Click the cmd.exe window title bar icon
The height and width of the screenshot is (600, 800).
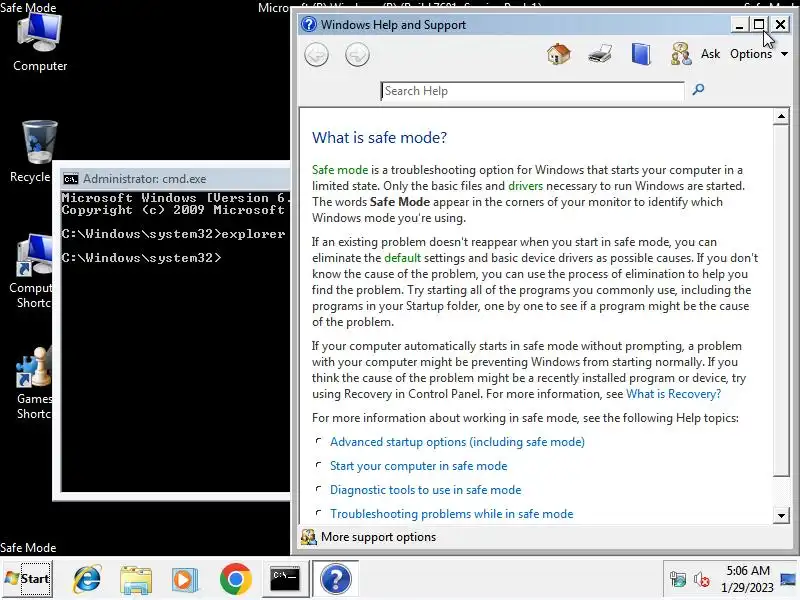tap(70, 179)
